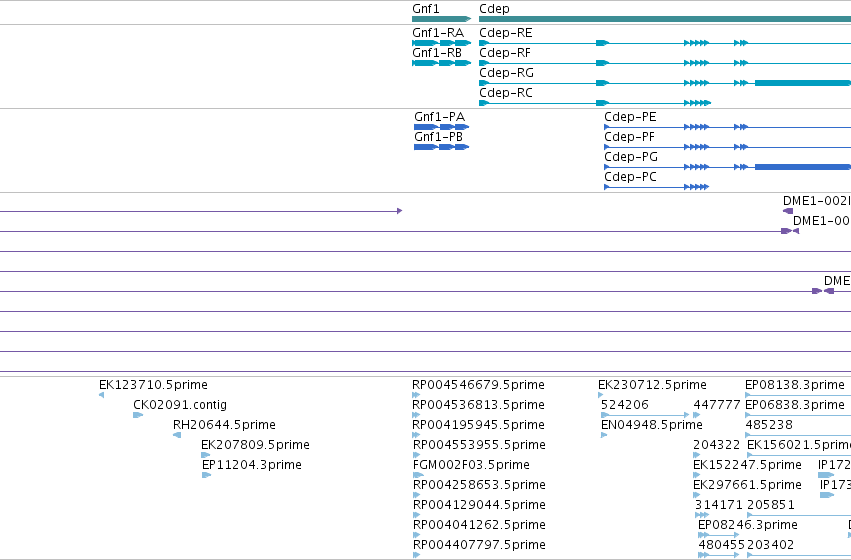Choose the Cdep-PC protein label
Viewport: 851px width, 560px height.
click(630, 177)
